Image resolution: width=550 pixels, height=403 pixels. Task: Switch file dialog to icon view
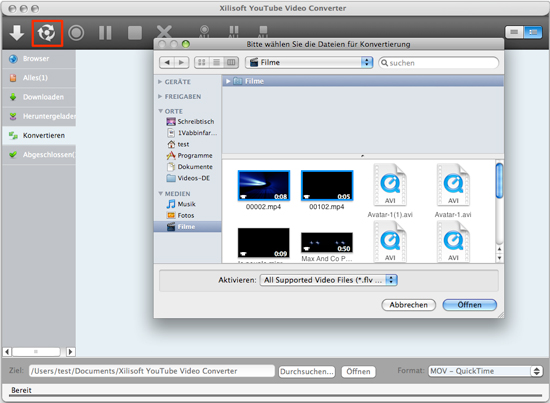(x=202, y=62)
